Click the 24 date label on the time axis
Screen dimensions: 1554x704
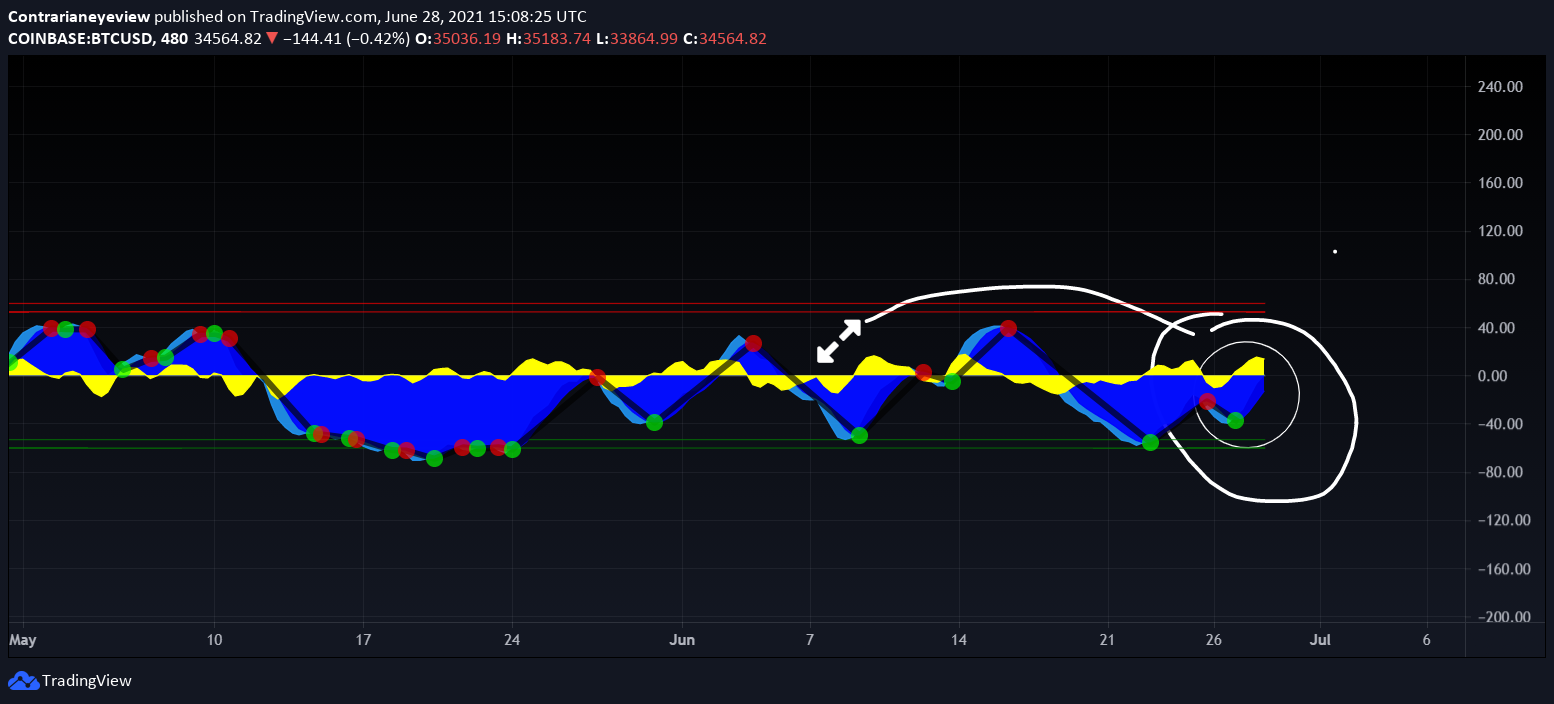click(x=512, y=640)
